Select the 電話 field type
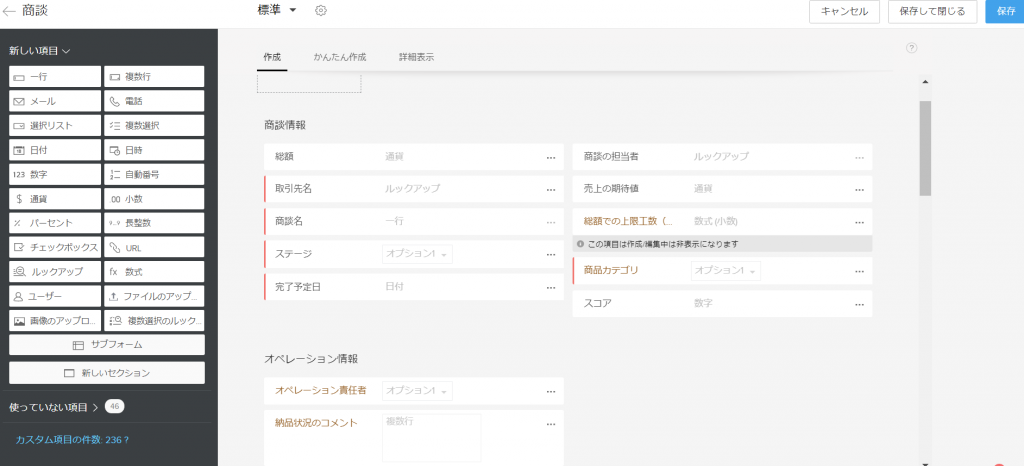This screenshot has height=466, width=1024. 154,101
